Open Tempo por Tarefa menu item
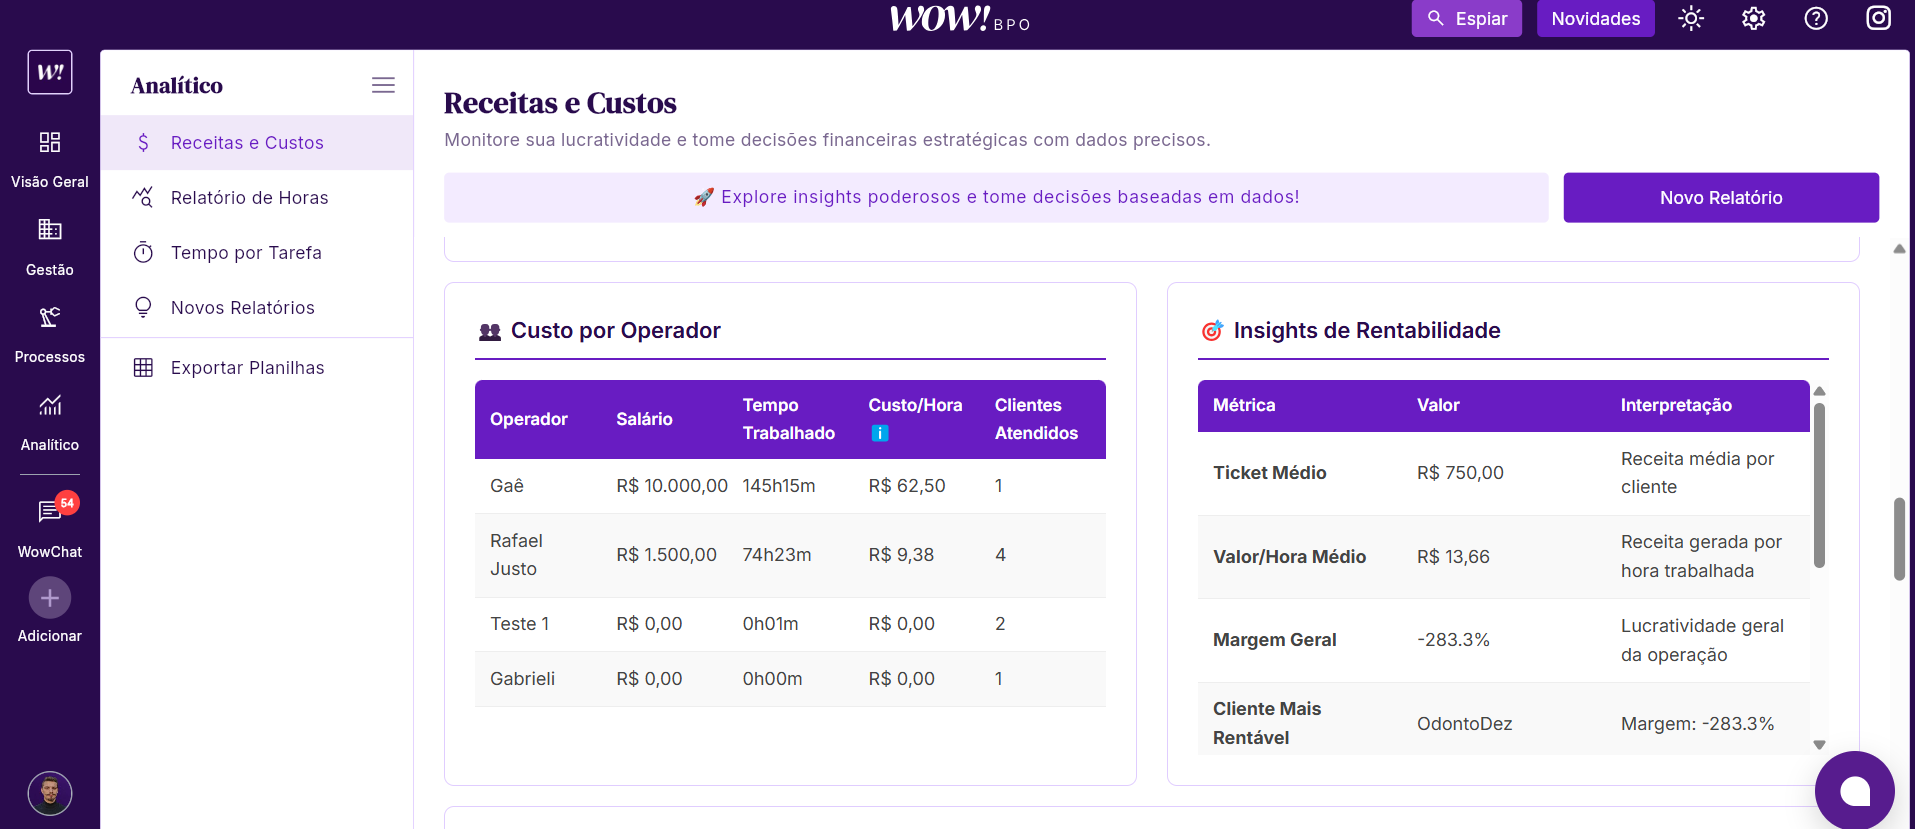 tap(246, 253)
